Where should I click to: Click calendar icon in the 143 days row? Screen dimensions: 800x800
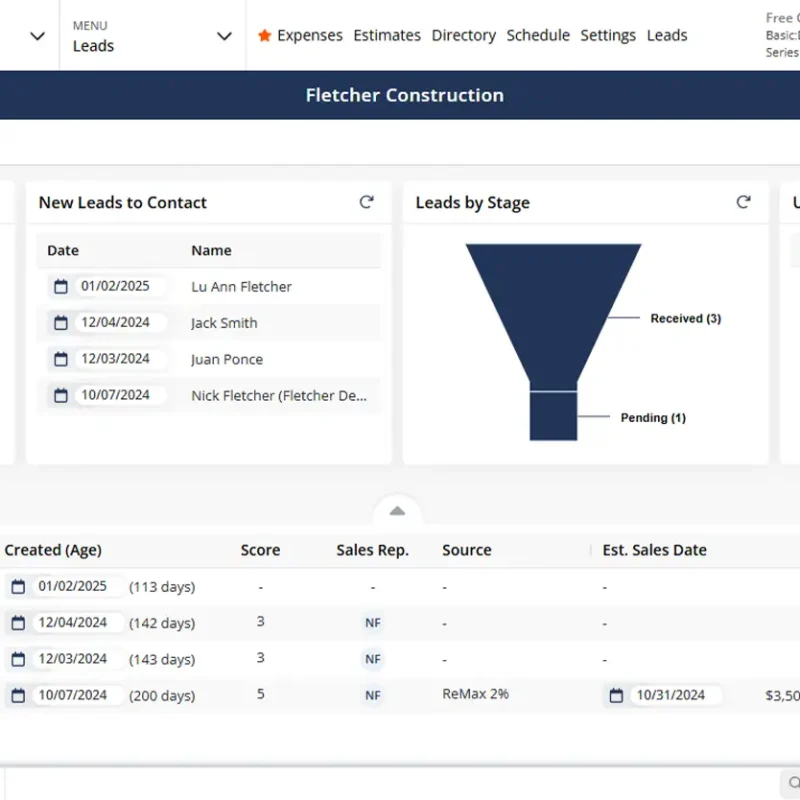coord(18,659)
